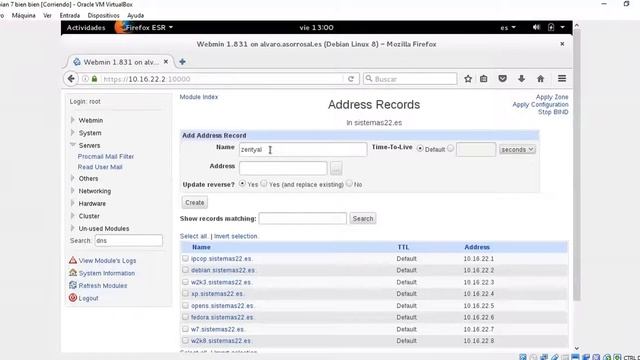Open the Entrada VirtualBox menu

click(70, 16)
